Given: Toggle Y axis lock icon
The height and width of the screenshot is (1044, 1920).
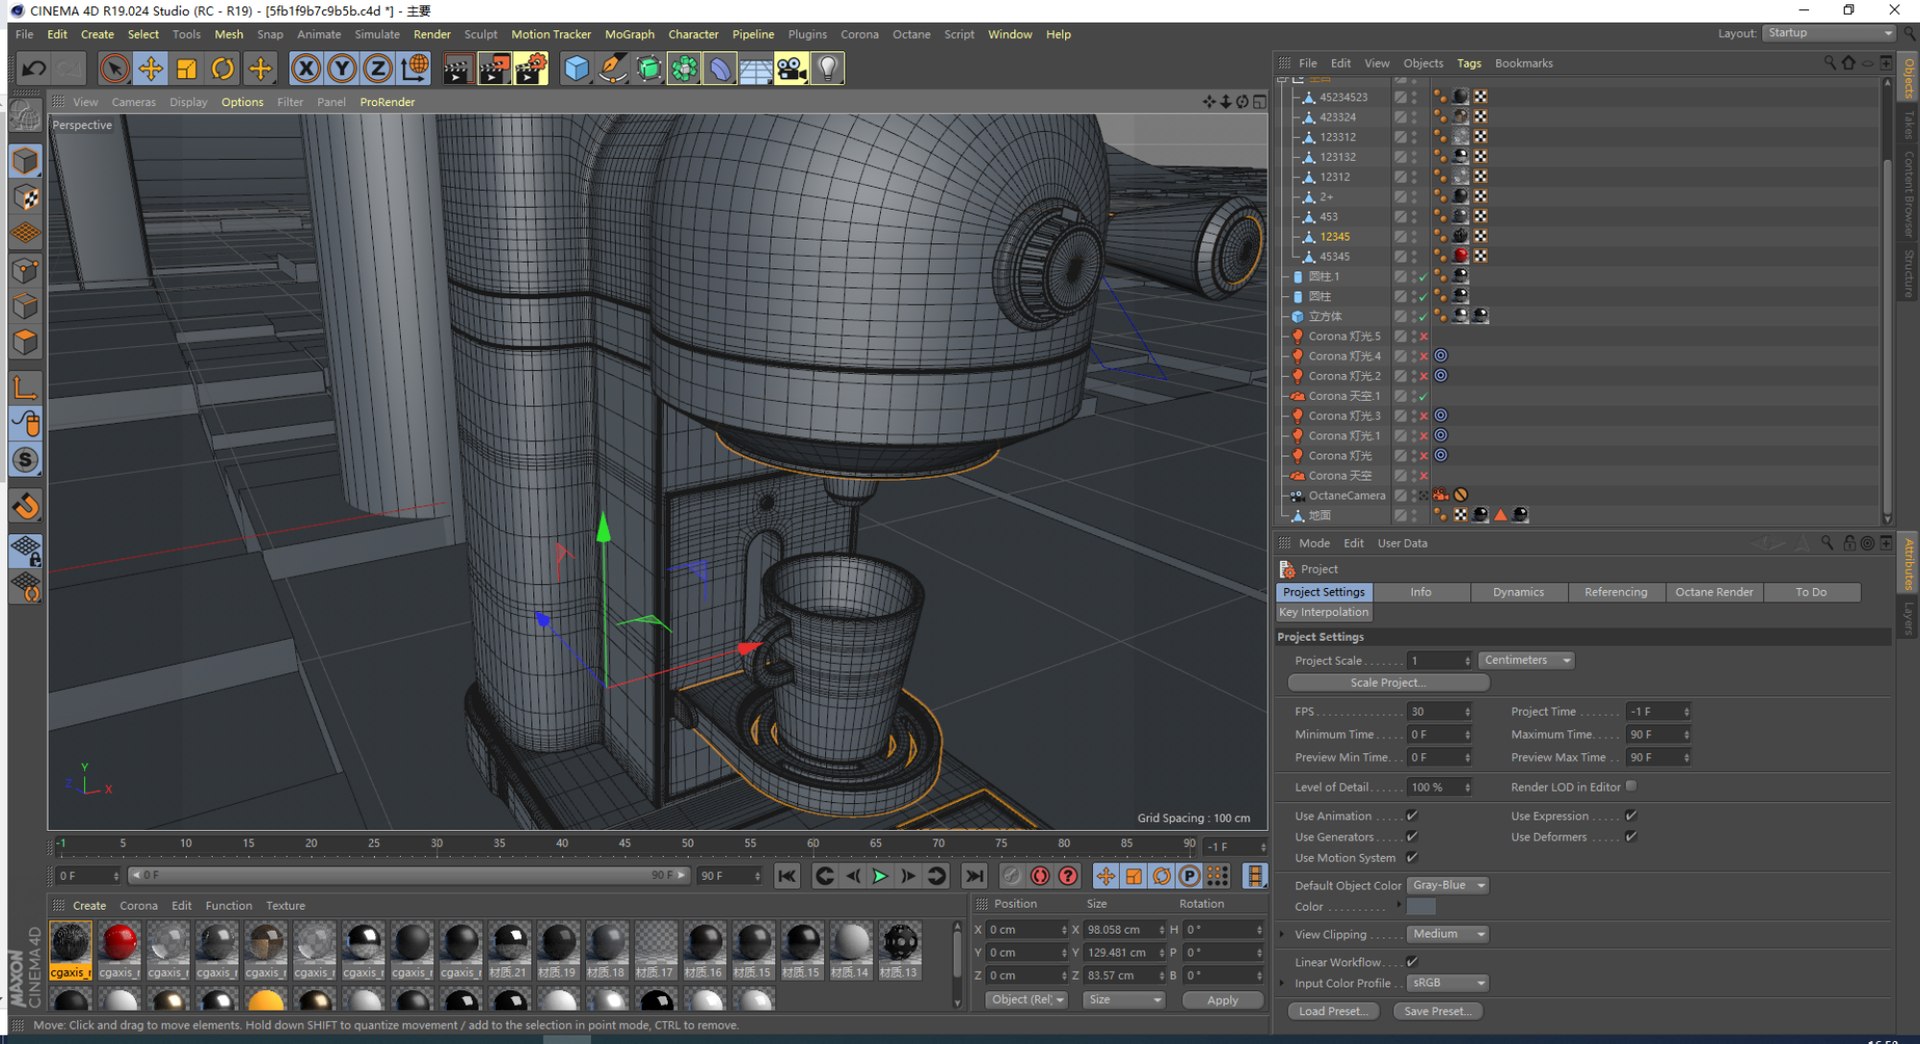Looking at the screenshot, I should [342, 68].
